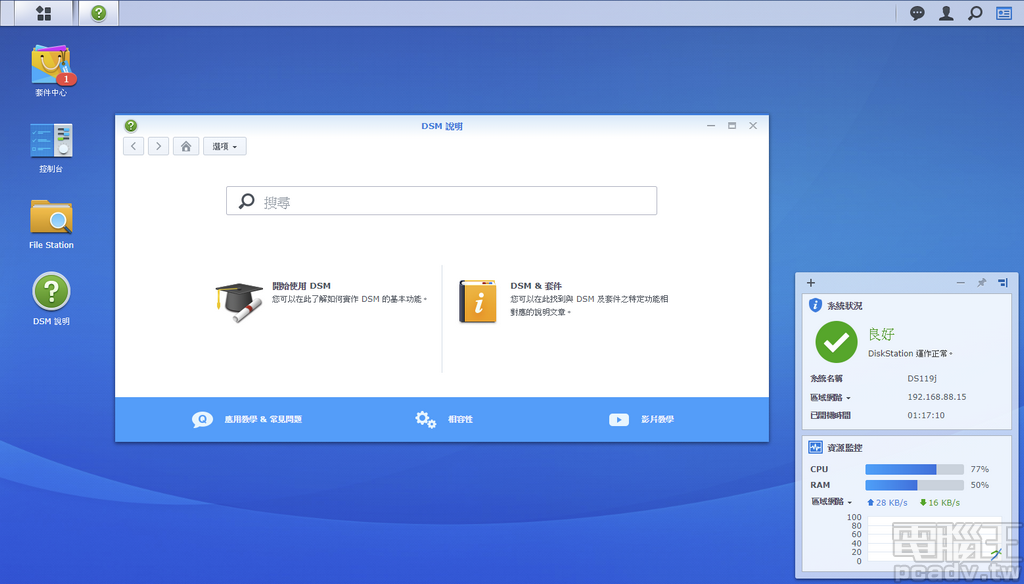Screen dimensions: 1024x584
Task: Switch to DSM Help taskbar tab
Action: 98,13
